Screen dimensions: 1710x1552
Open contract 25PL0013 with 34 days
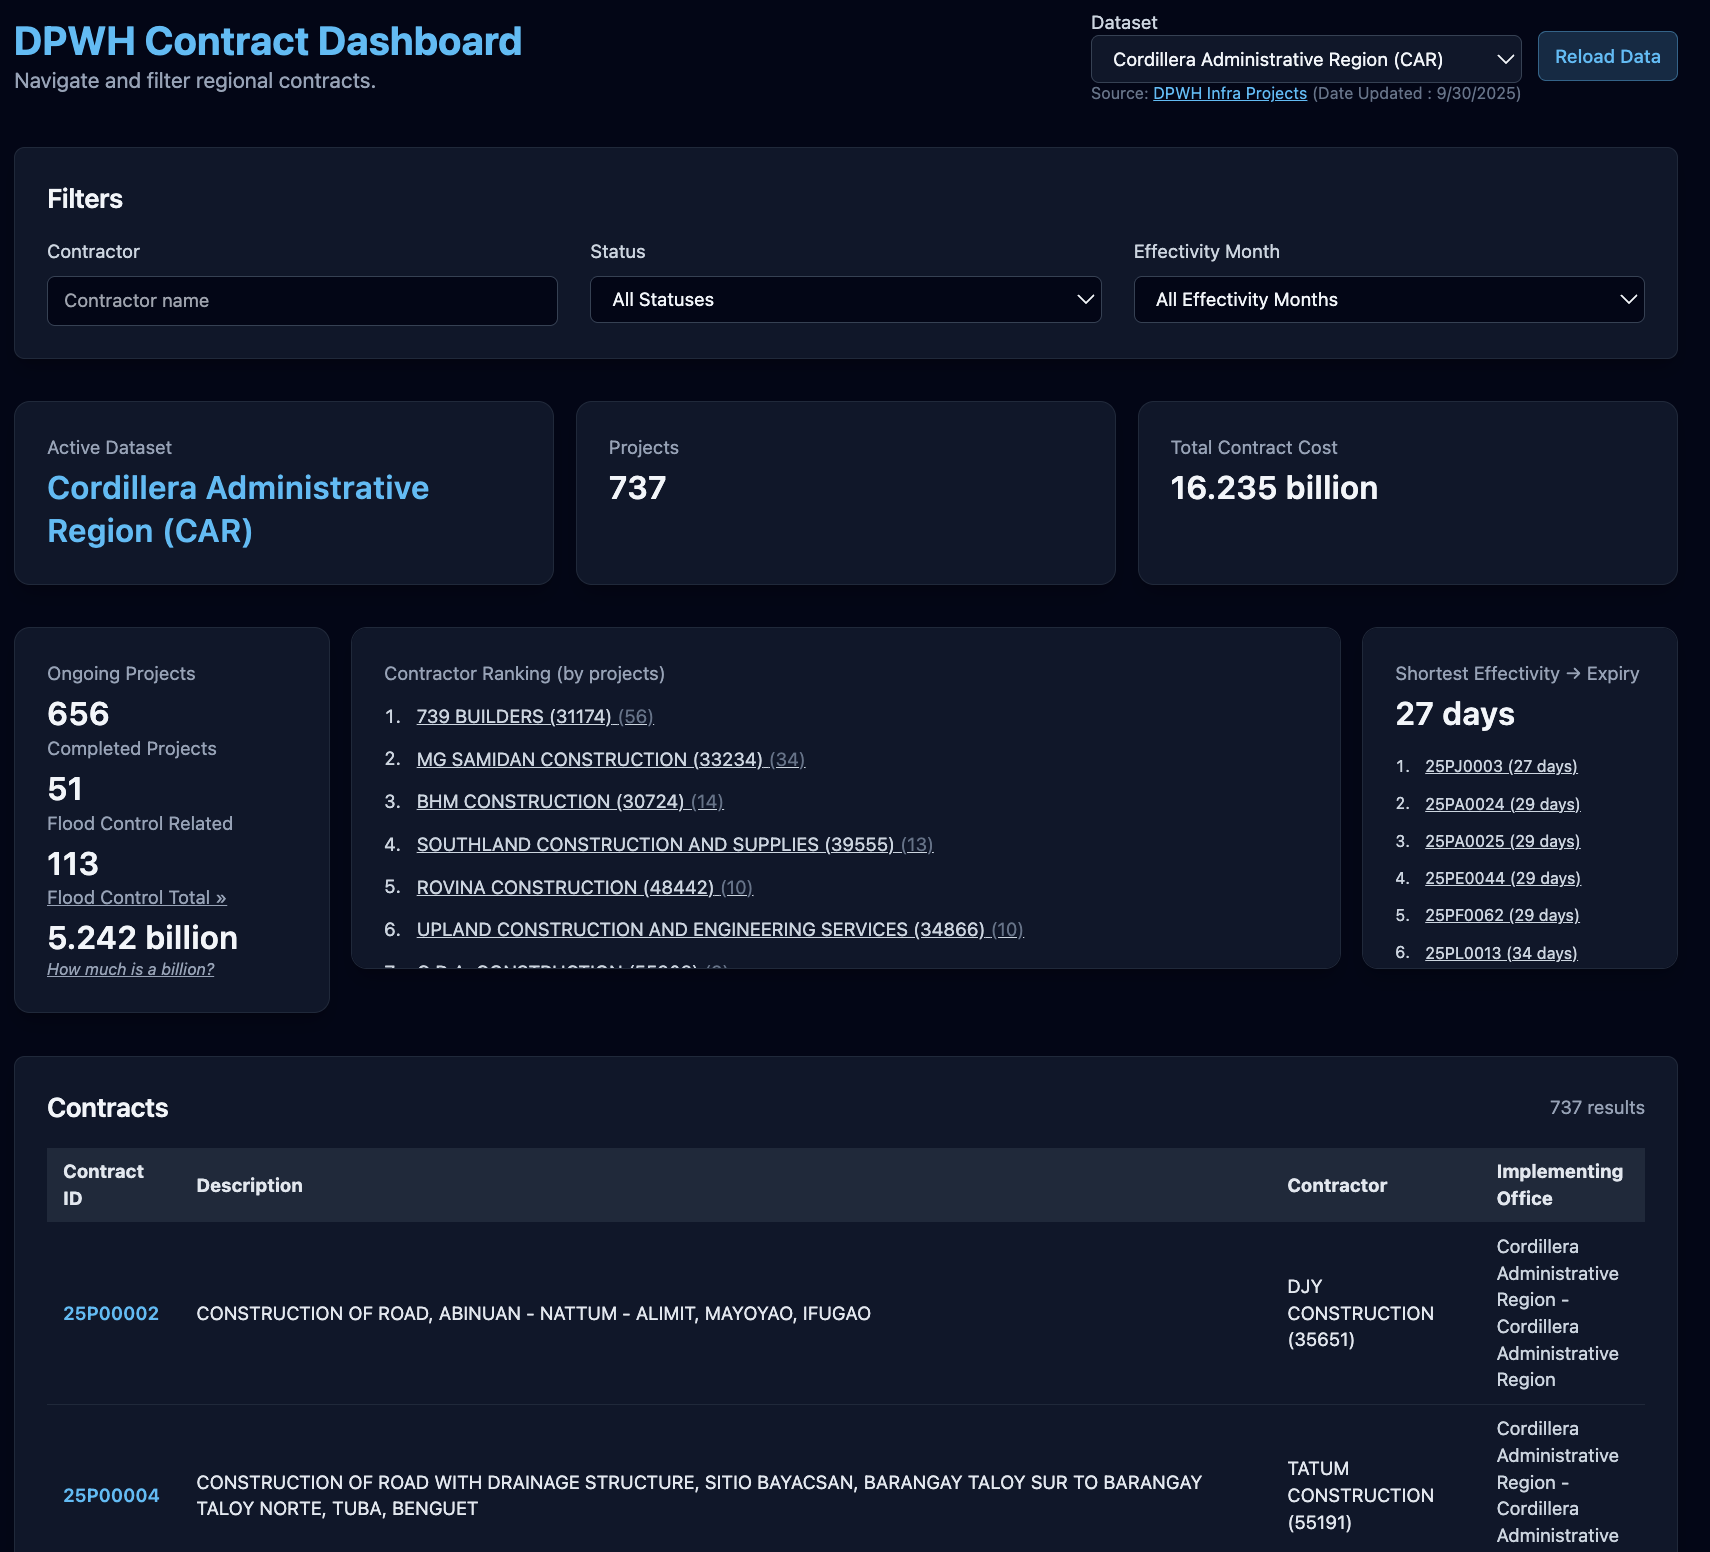click(1500, 953)
